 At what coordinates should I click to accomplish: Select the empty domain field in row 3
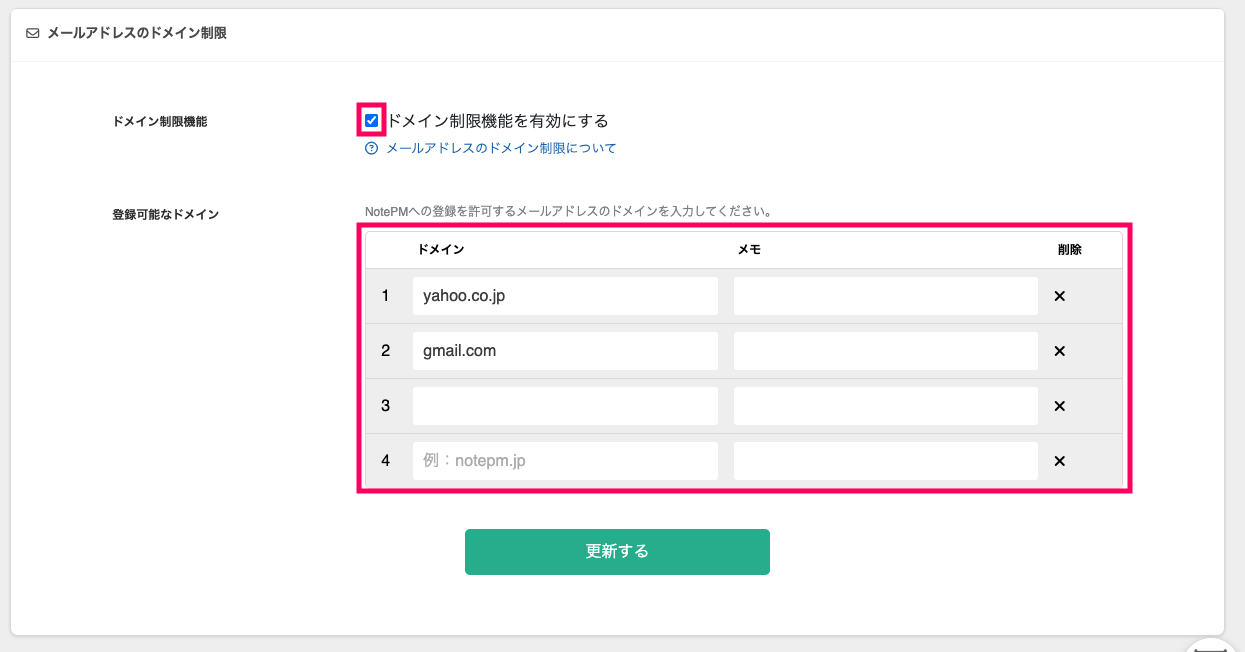tap(565, 405)
